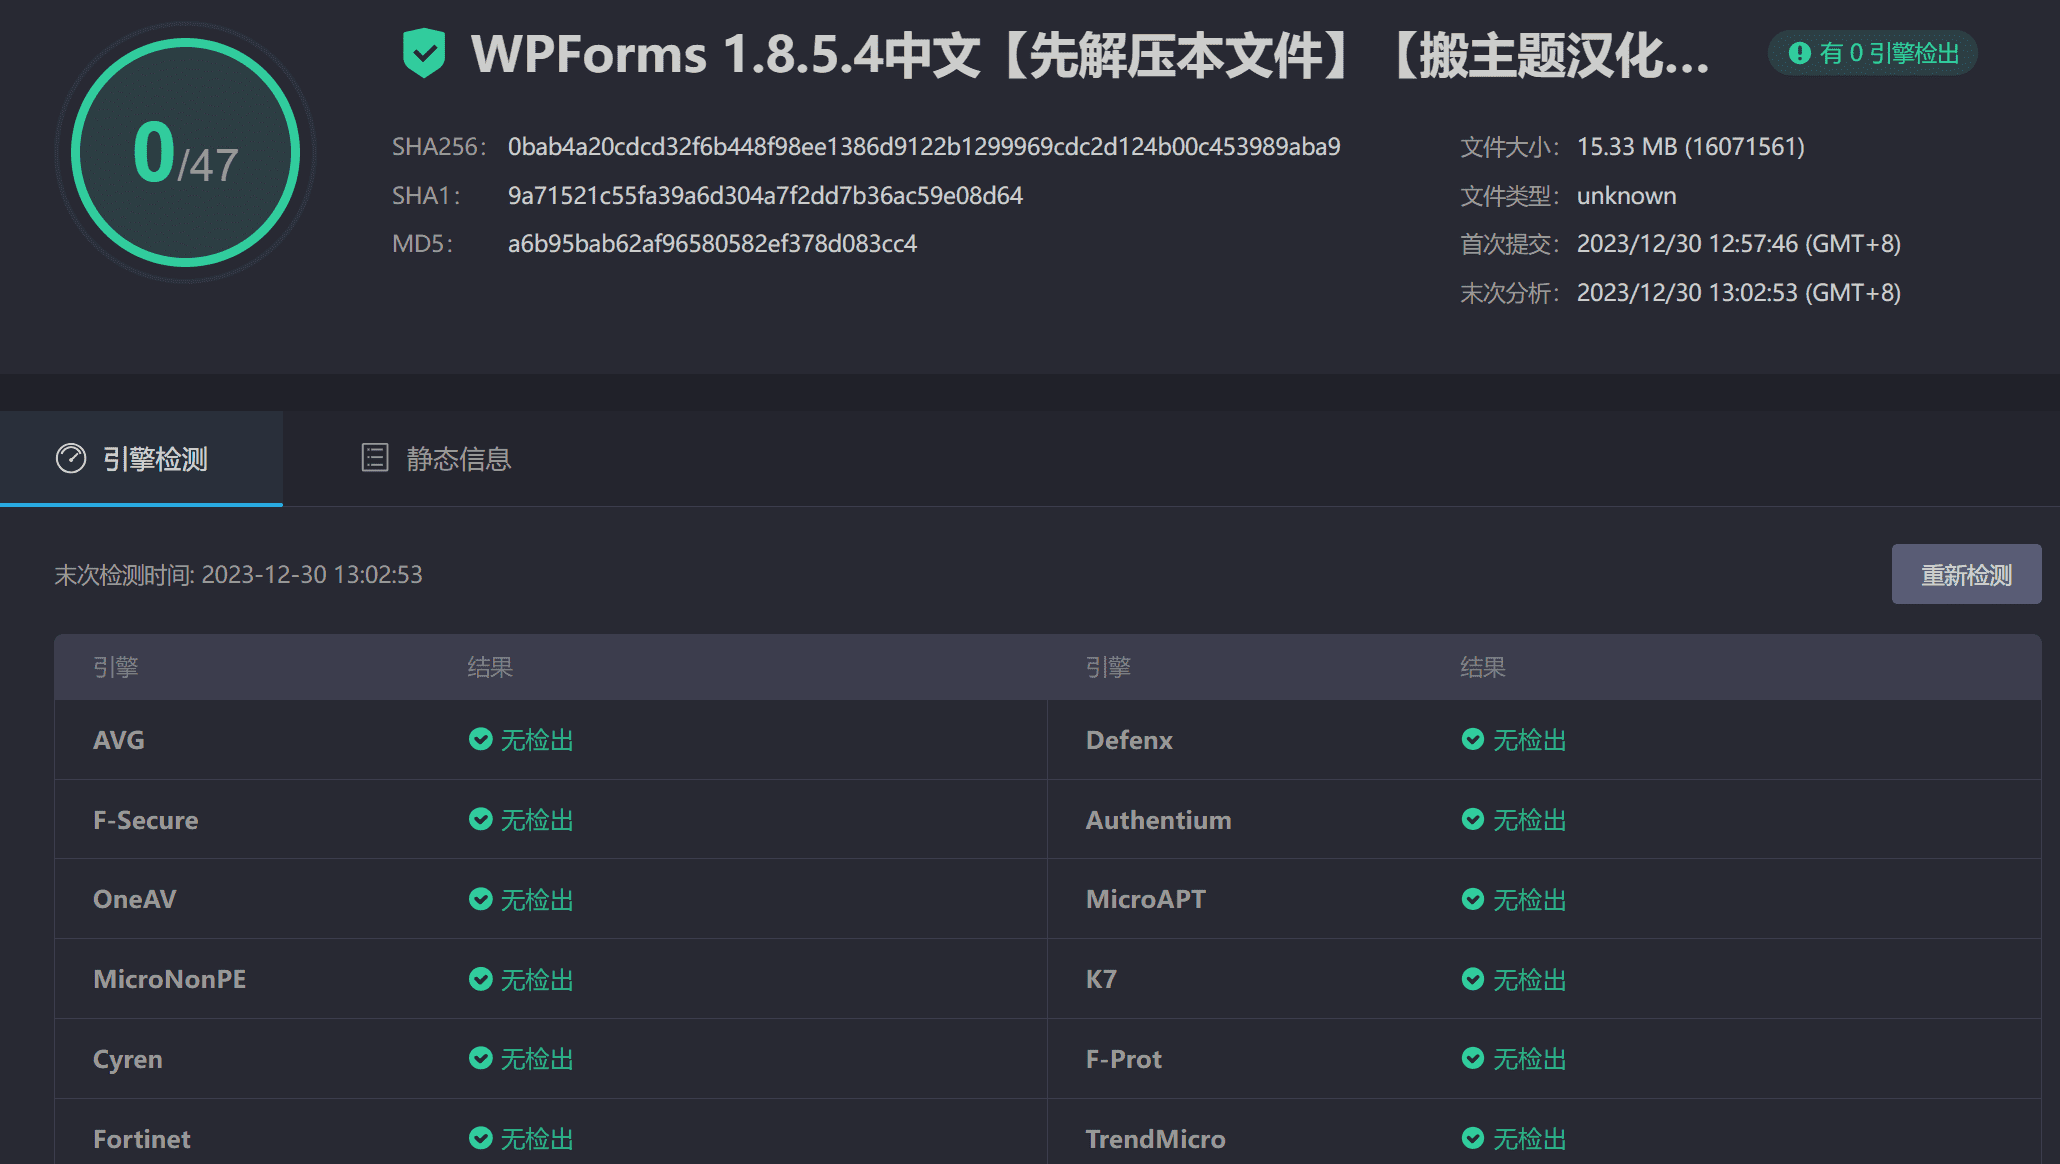
Task: Click the green shield icon beside WPForms title
Action: (x=424, y=53)
